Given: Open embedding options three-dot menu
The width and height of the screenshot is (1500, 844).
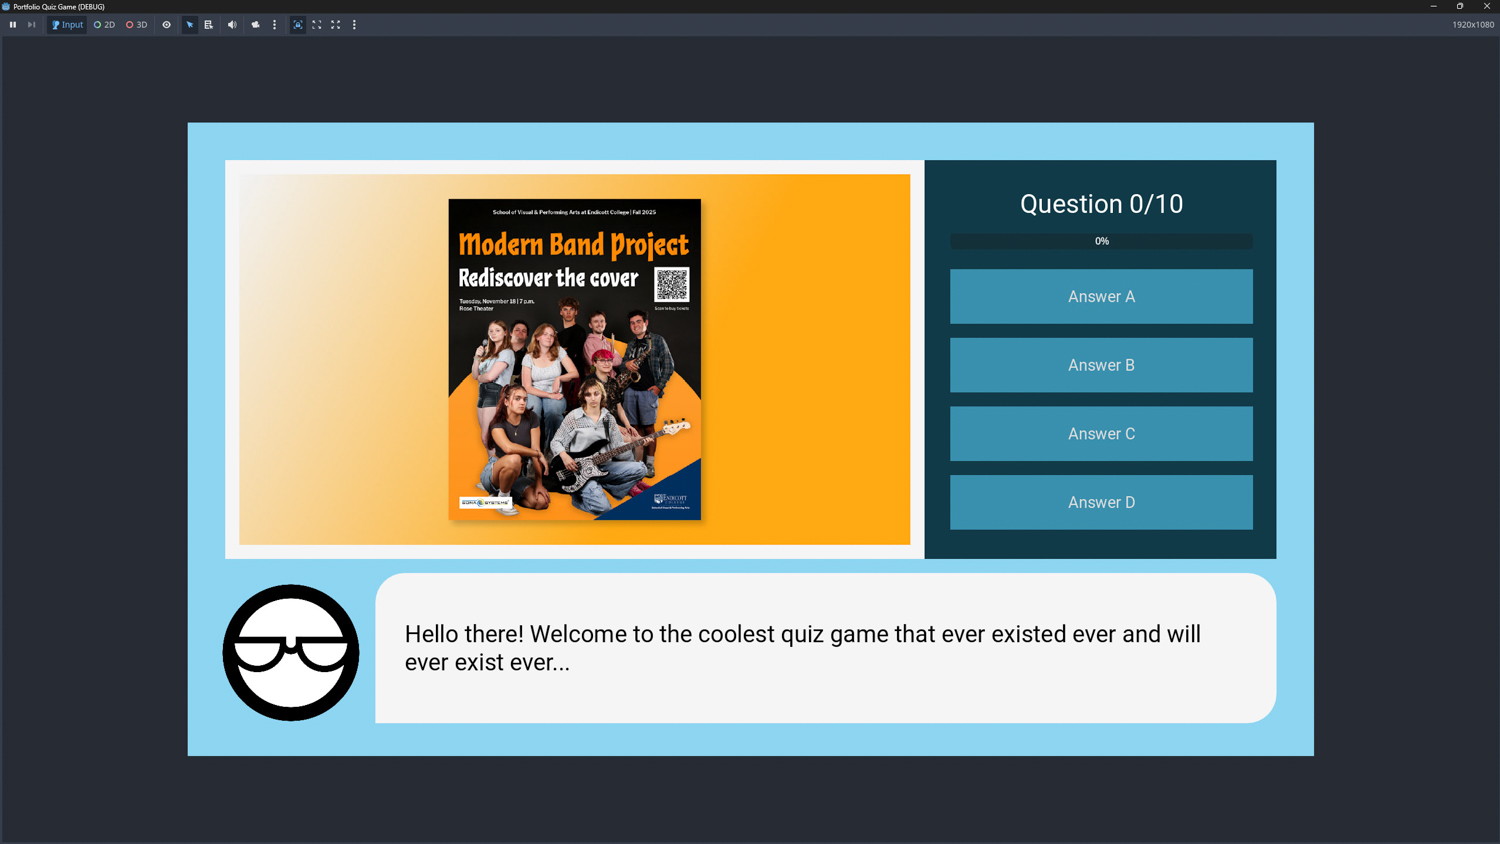Looking at the screenshot, I should pyautogui.click(x=354, y=25).
